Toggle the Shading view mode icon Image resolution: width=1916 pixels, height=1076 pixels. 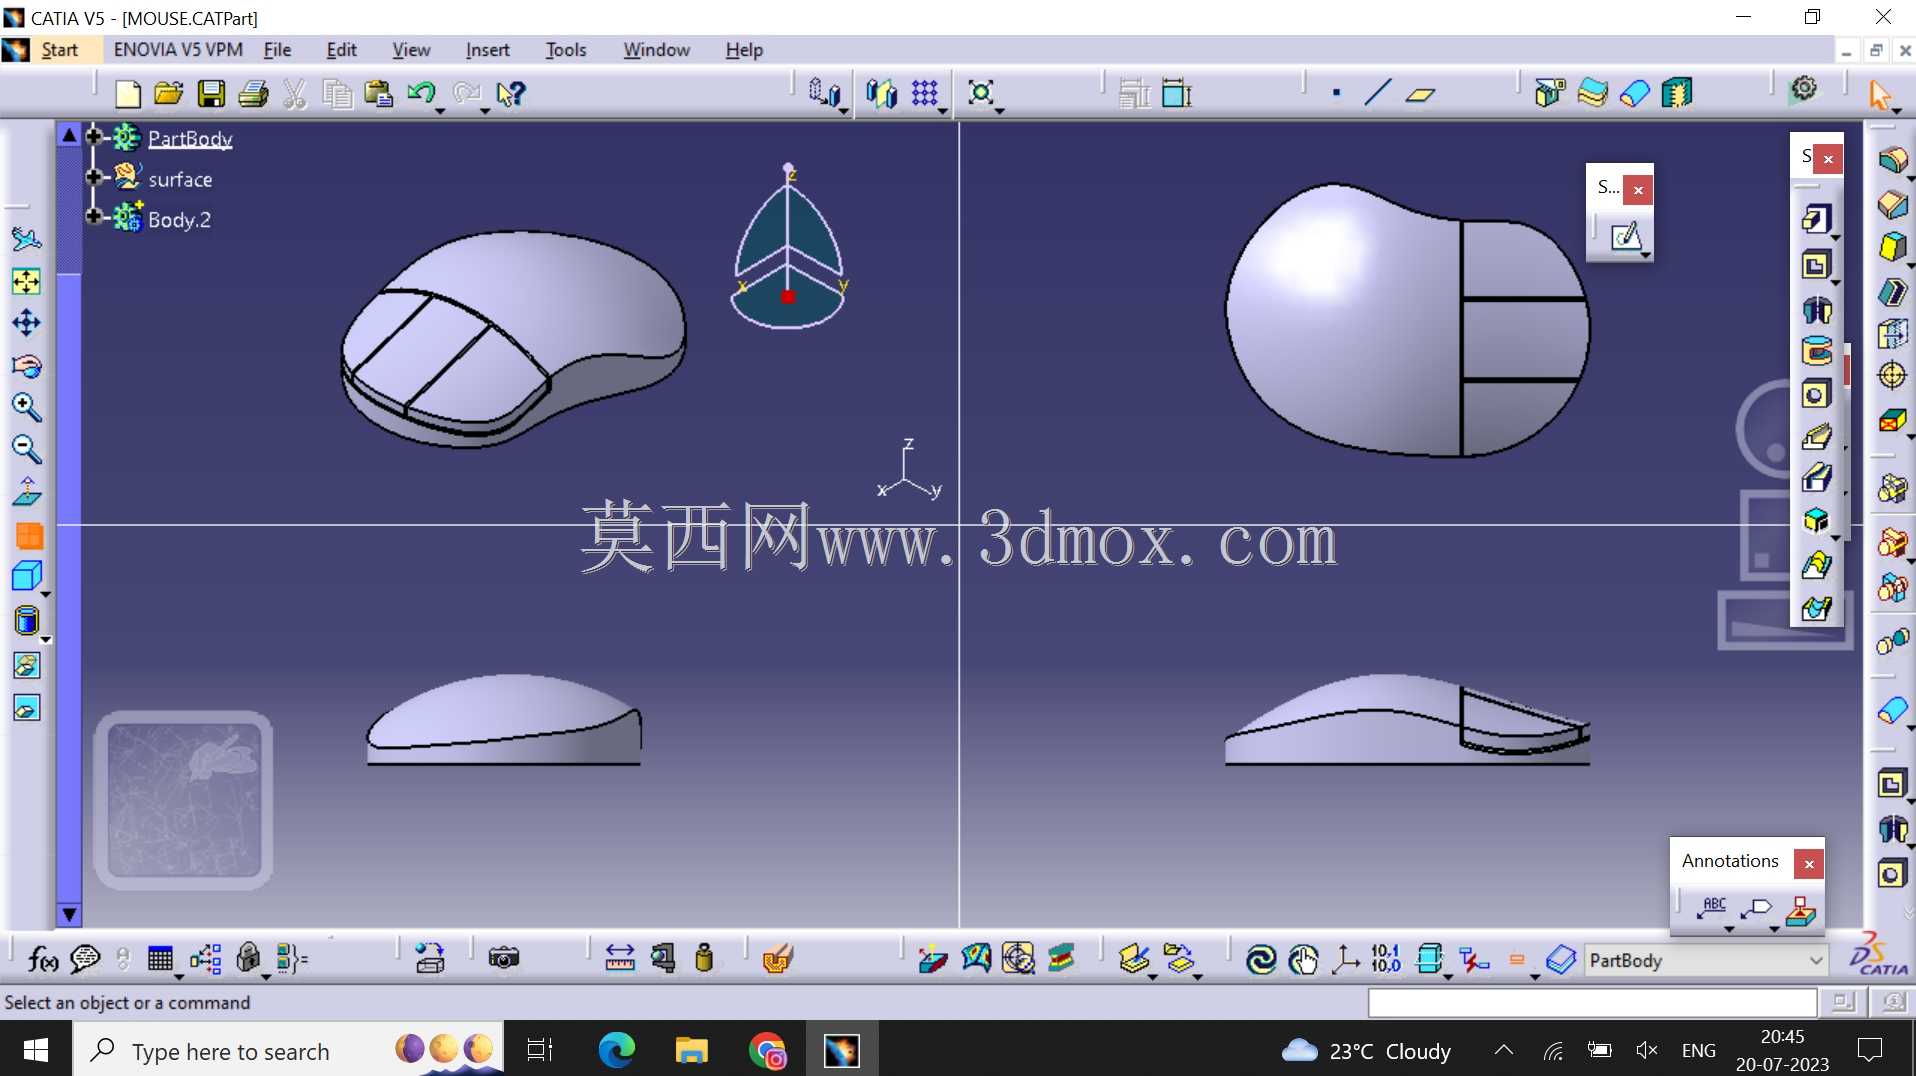26,620
